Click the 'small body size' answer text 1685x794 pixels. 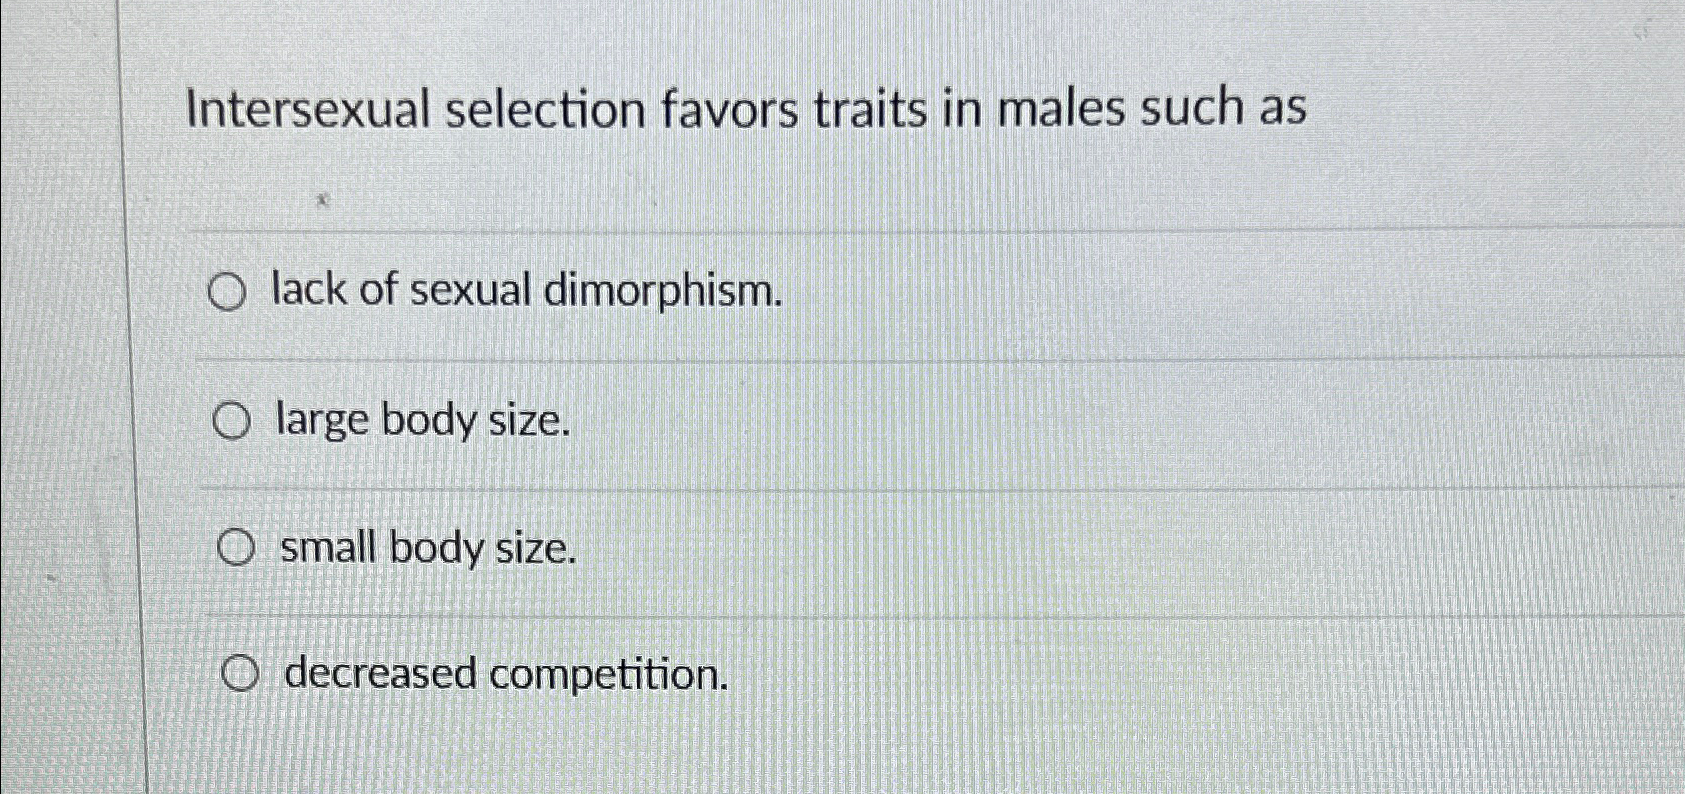tap(428, 549)
